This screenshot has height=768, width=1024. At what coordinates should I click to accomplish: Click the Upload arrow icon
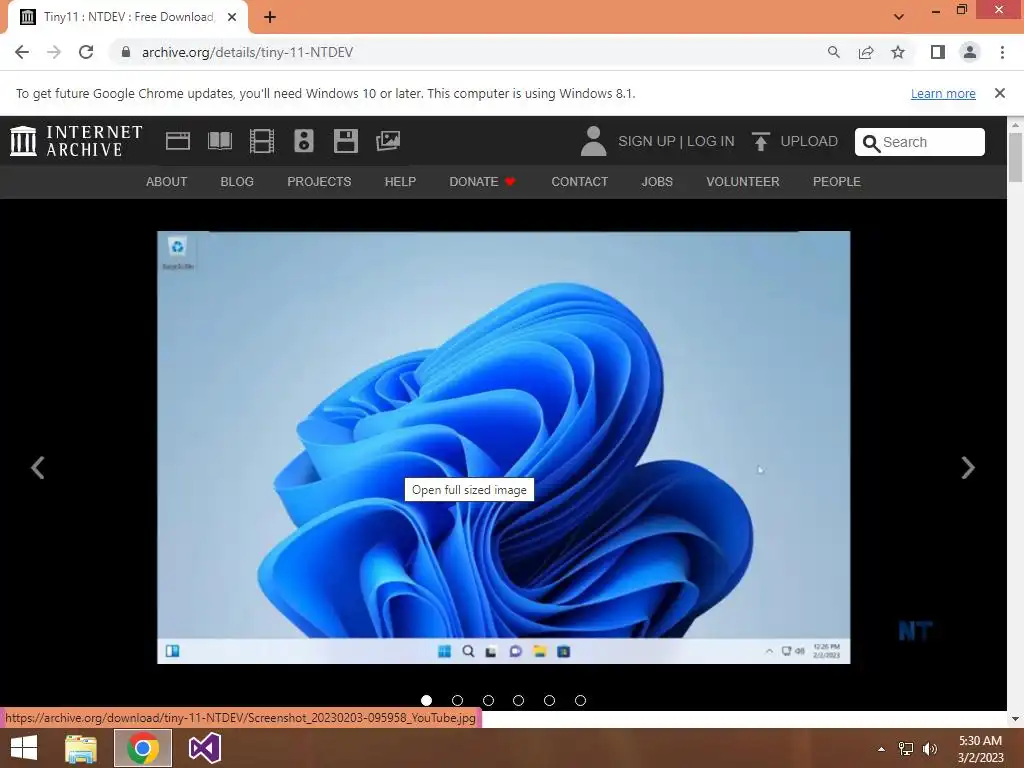coord(760,141)
